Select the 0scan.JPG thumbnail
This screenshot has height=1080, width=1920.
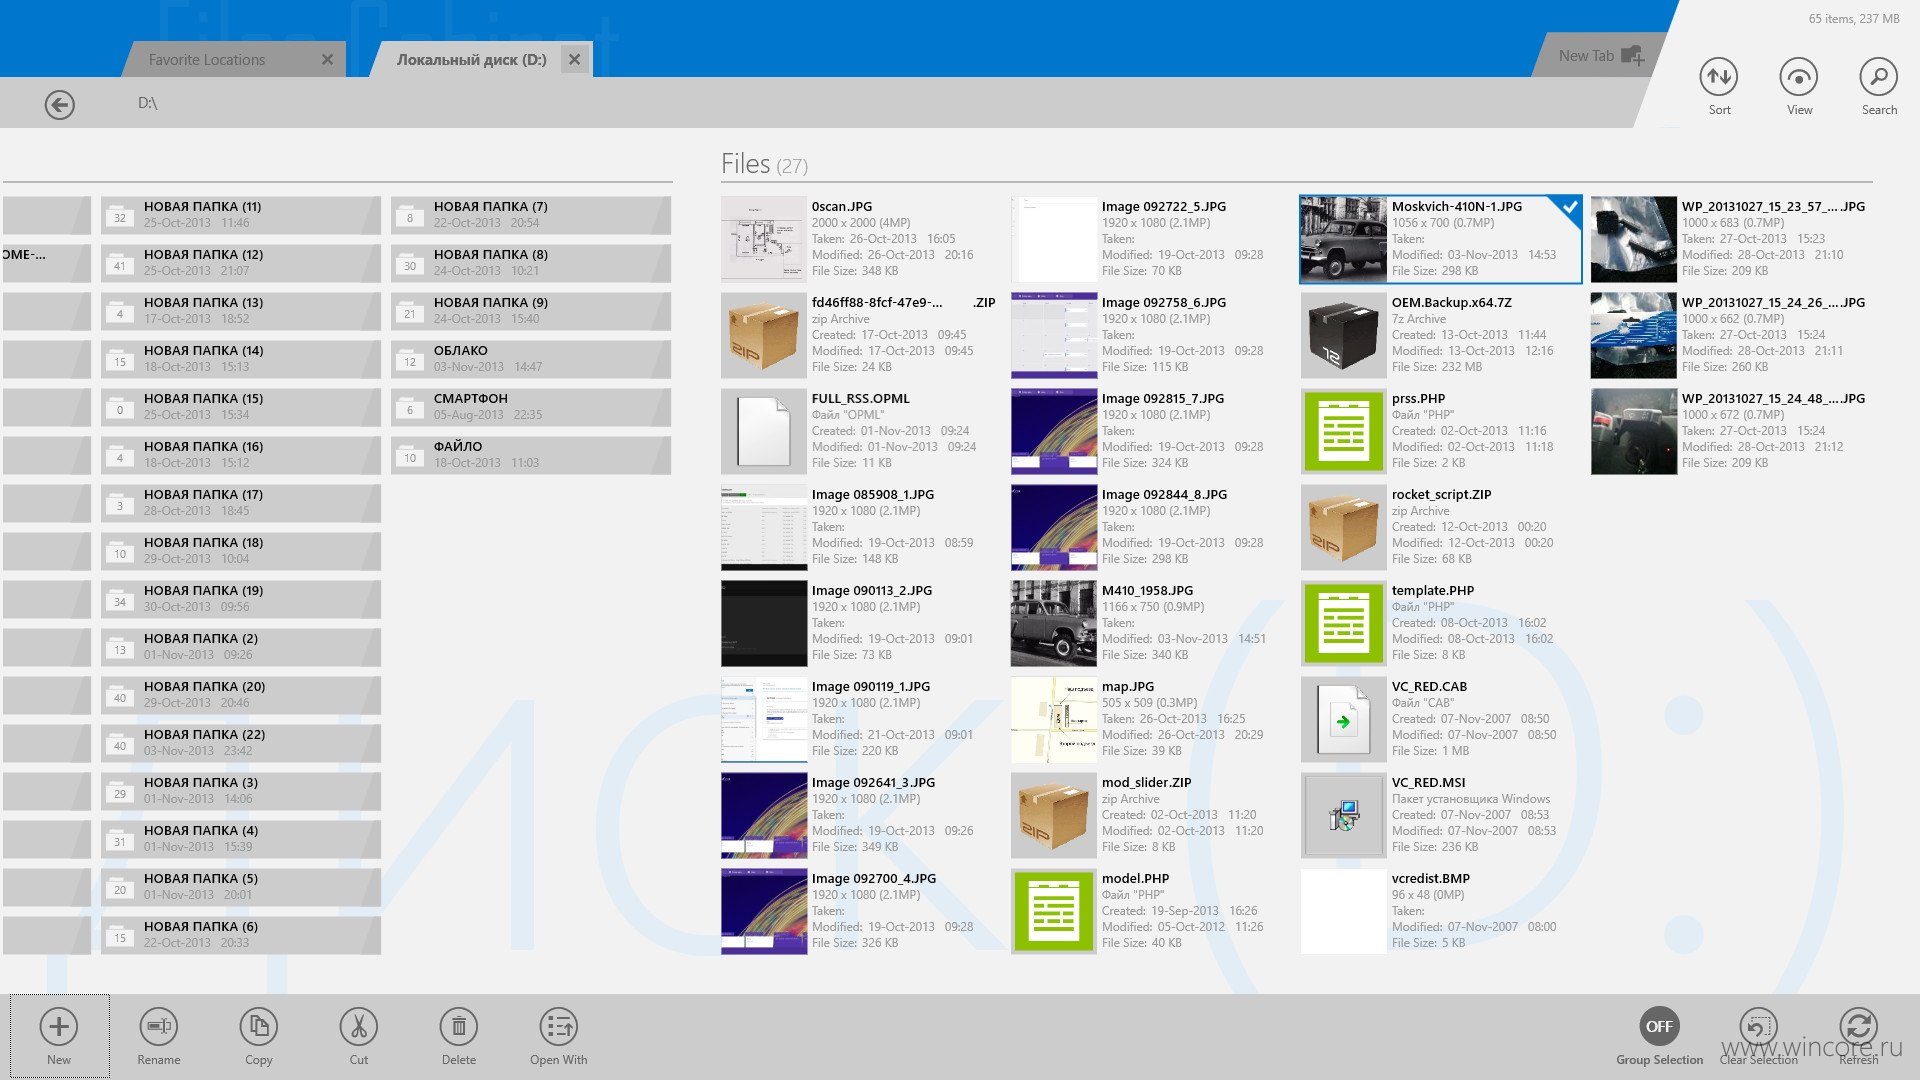tap(764, 239)
